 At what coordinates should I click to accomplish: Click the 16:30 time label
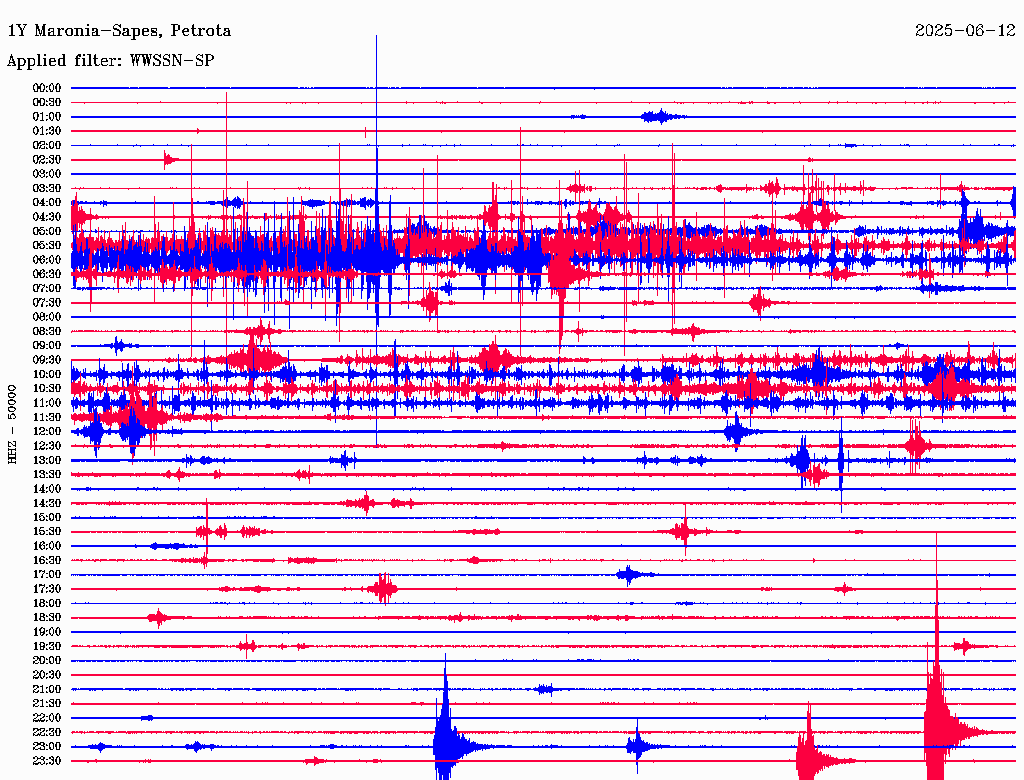coord(47,560)
